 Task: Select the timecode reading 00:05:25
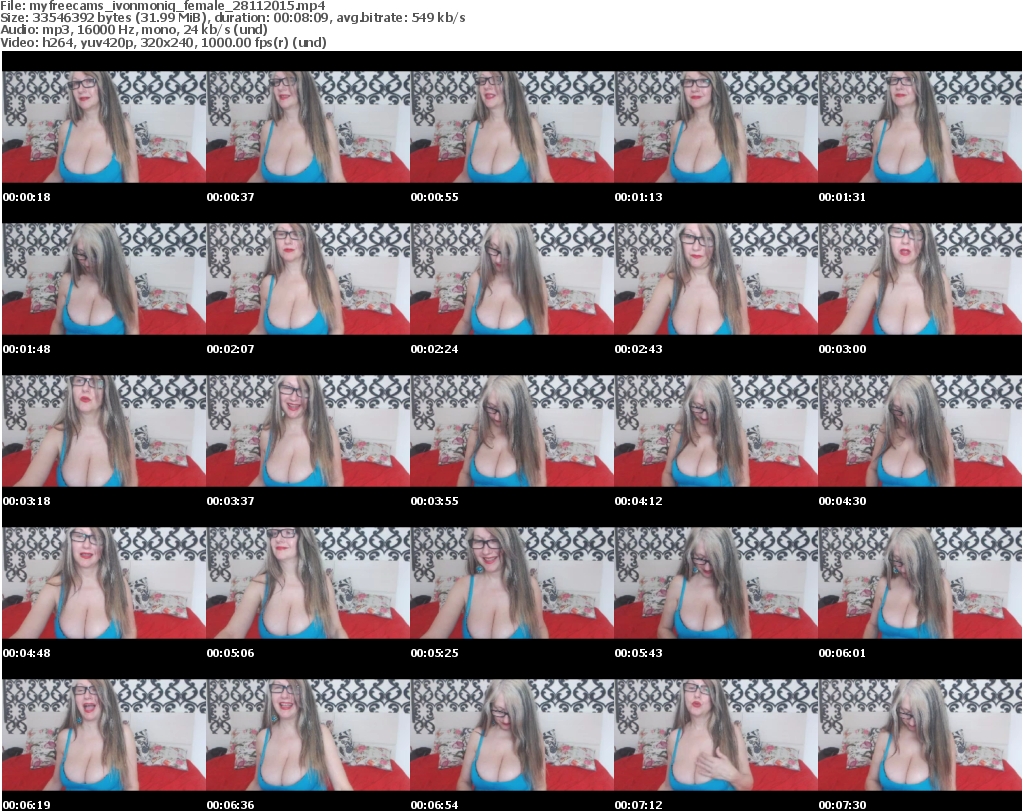434,653
